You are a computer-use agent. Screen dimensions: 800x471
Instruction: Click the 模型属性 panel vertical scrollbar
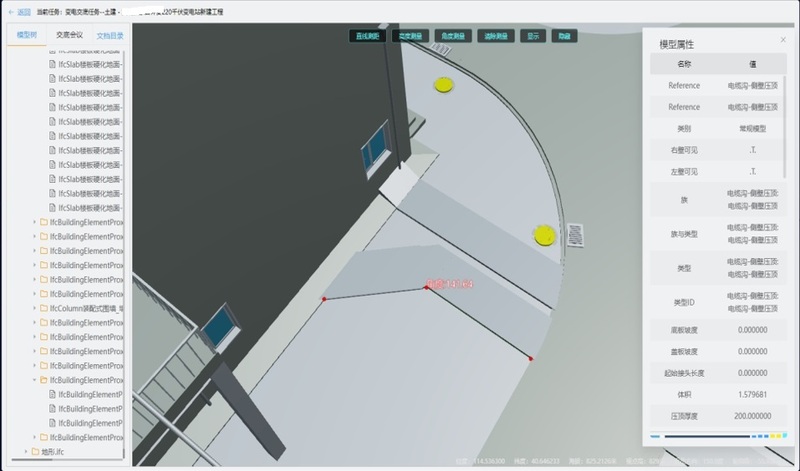(x=785, y=127)
